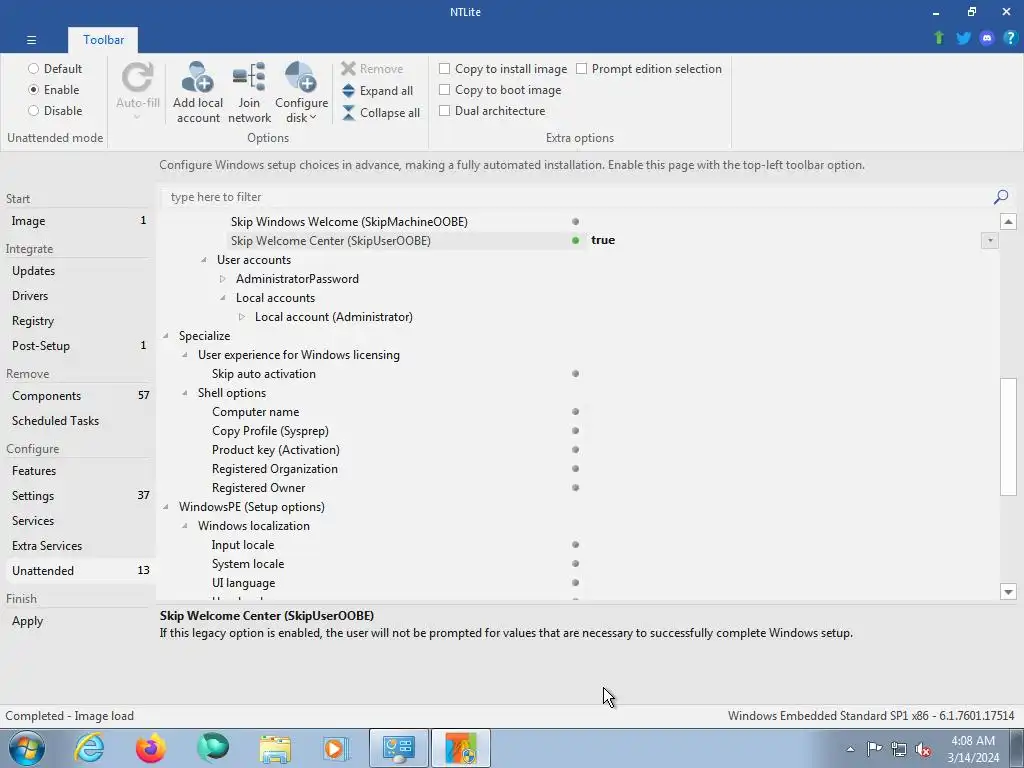Open the Scheduled Tasks page
Screen dimensions: 1024x768
pyautogui.click(x=78, y=421)
